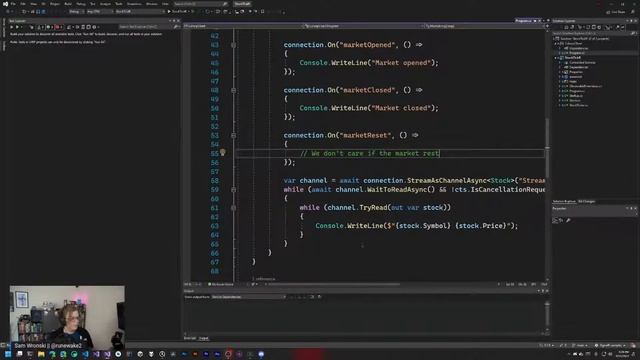640x360 pixels.
Task: Collapse the first project node in Solution Explorer
Action: 556,43
